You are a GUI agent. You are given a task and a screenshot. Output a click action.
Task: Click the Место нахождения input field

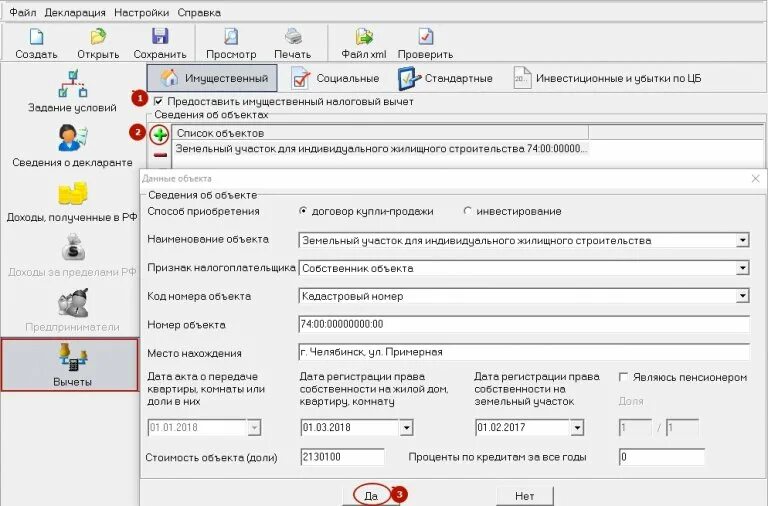[524, 352]
